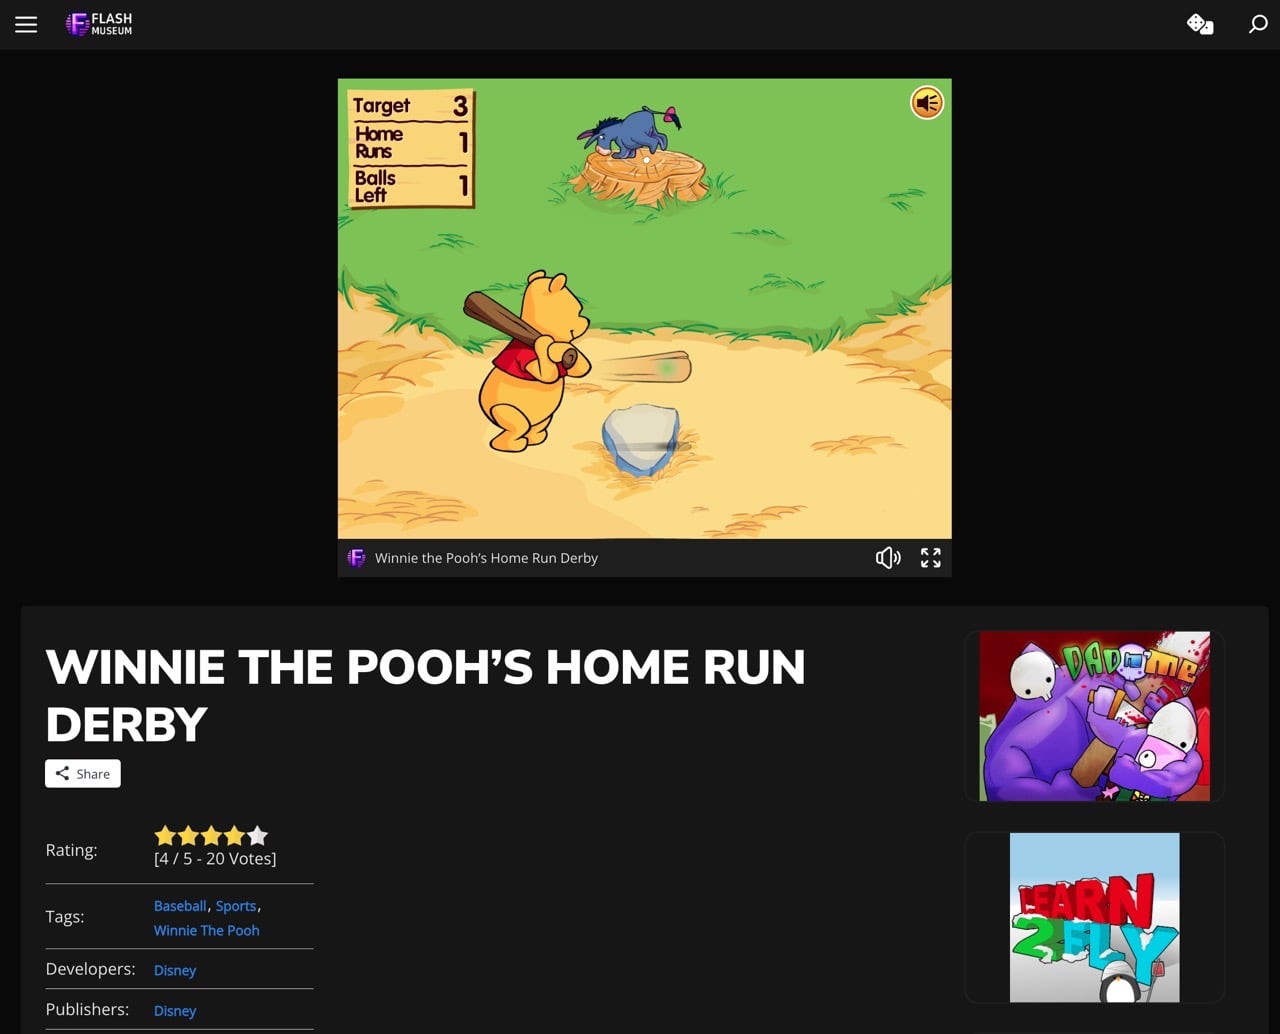Toggle the player volume speaker icon
This screenshot has height=1034, width=1280.
tap(888, 558)
